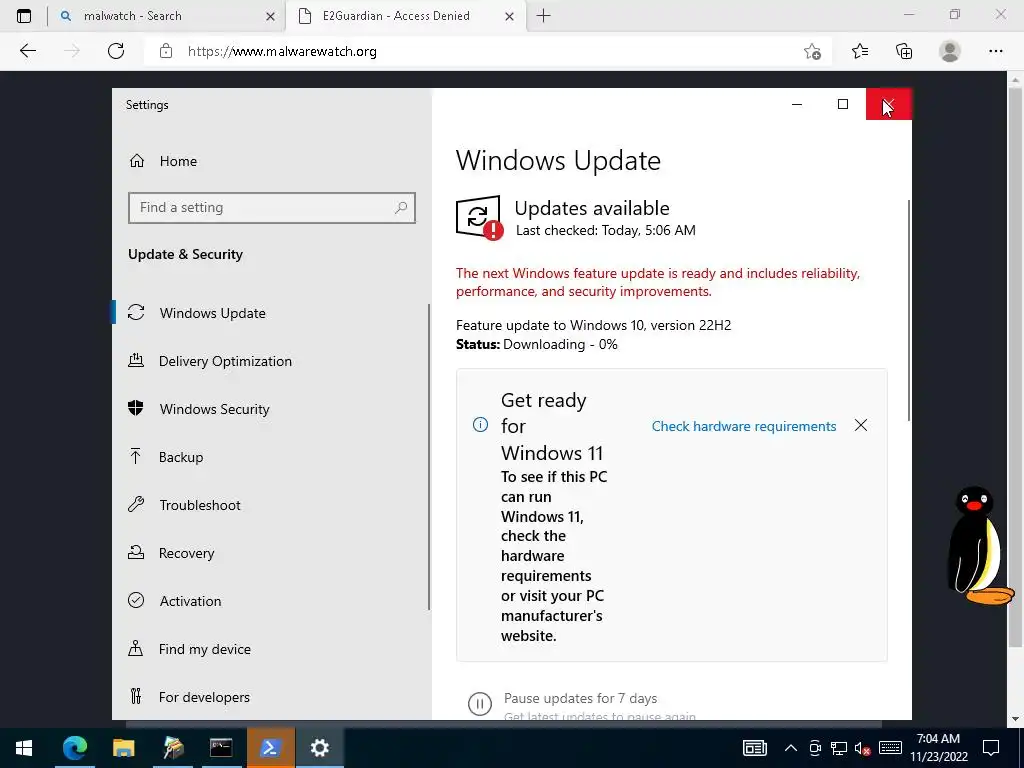Click the search magnifier in Find a setting
The width and height of the screenshot is (1024, 768).
point(401,208)
